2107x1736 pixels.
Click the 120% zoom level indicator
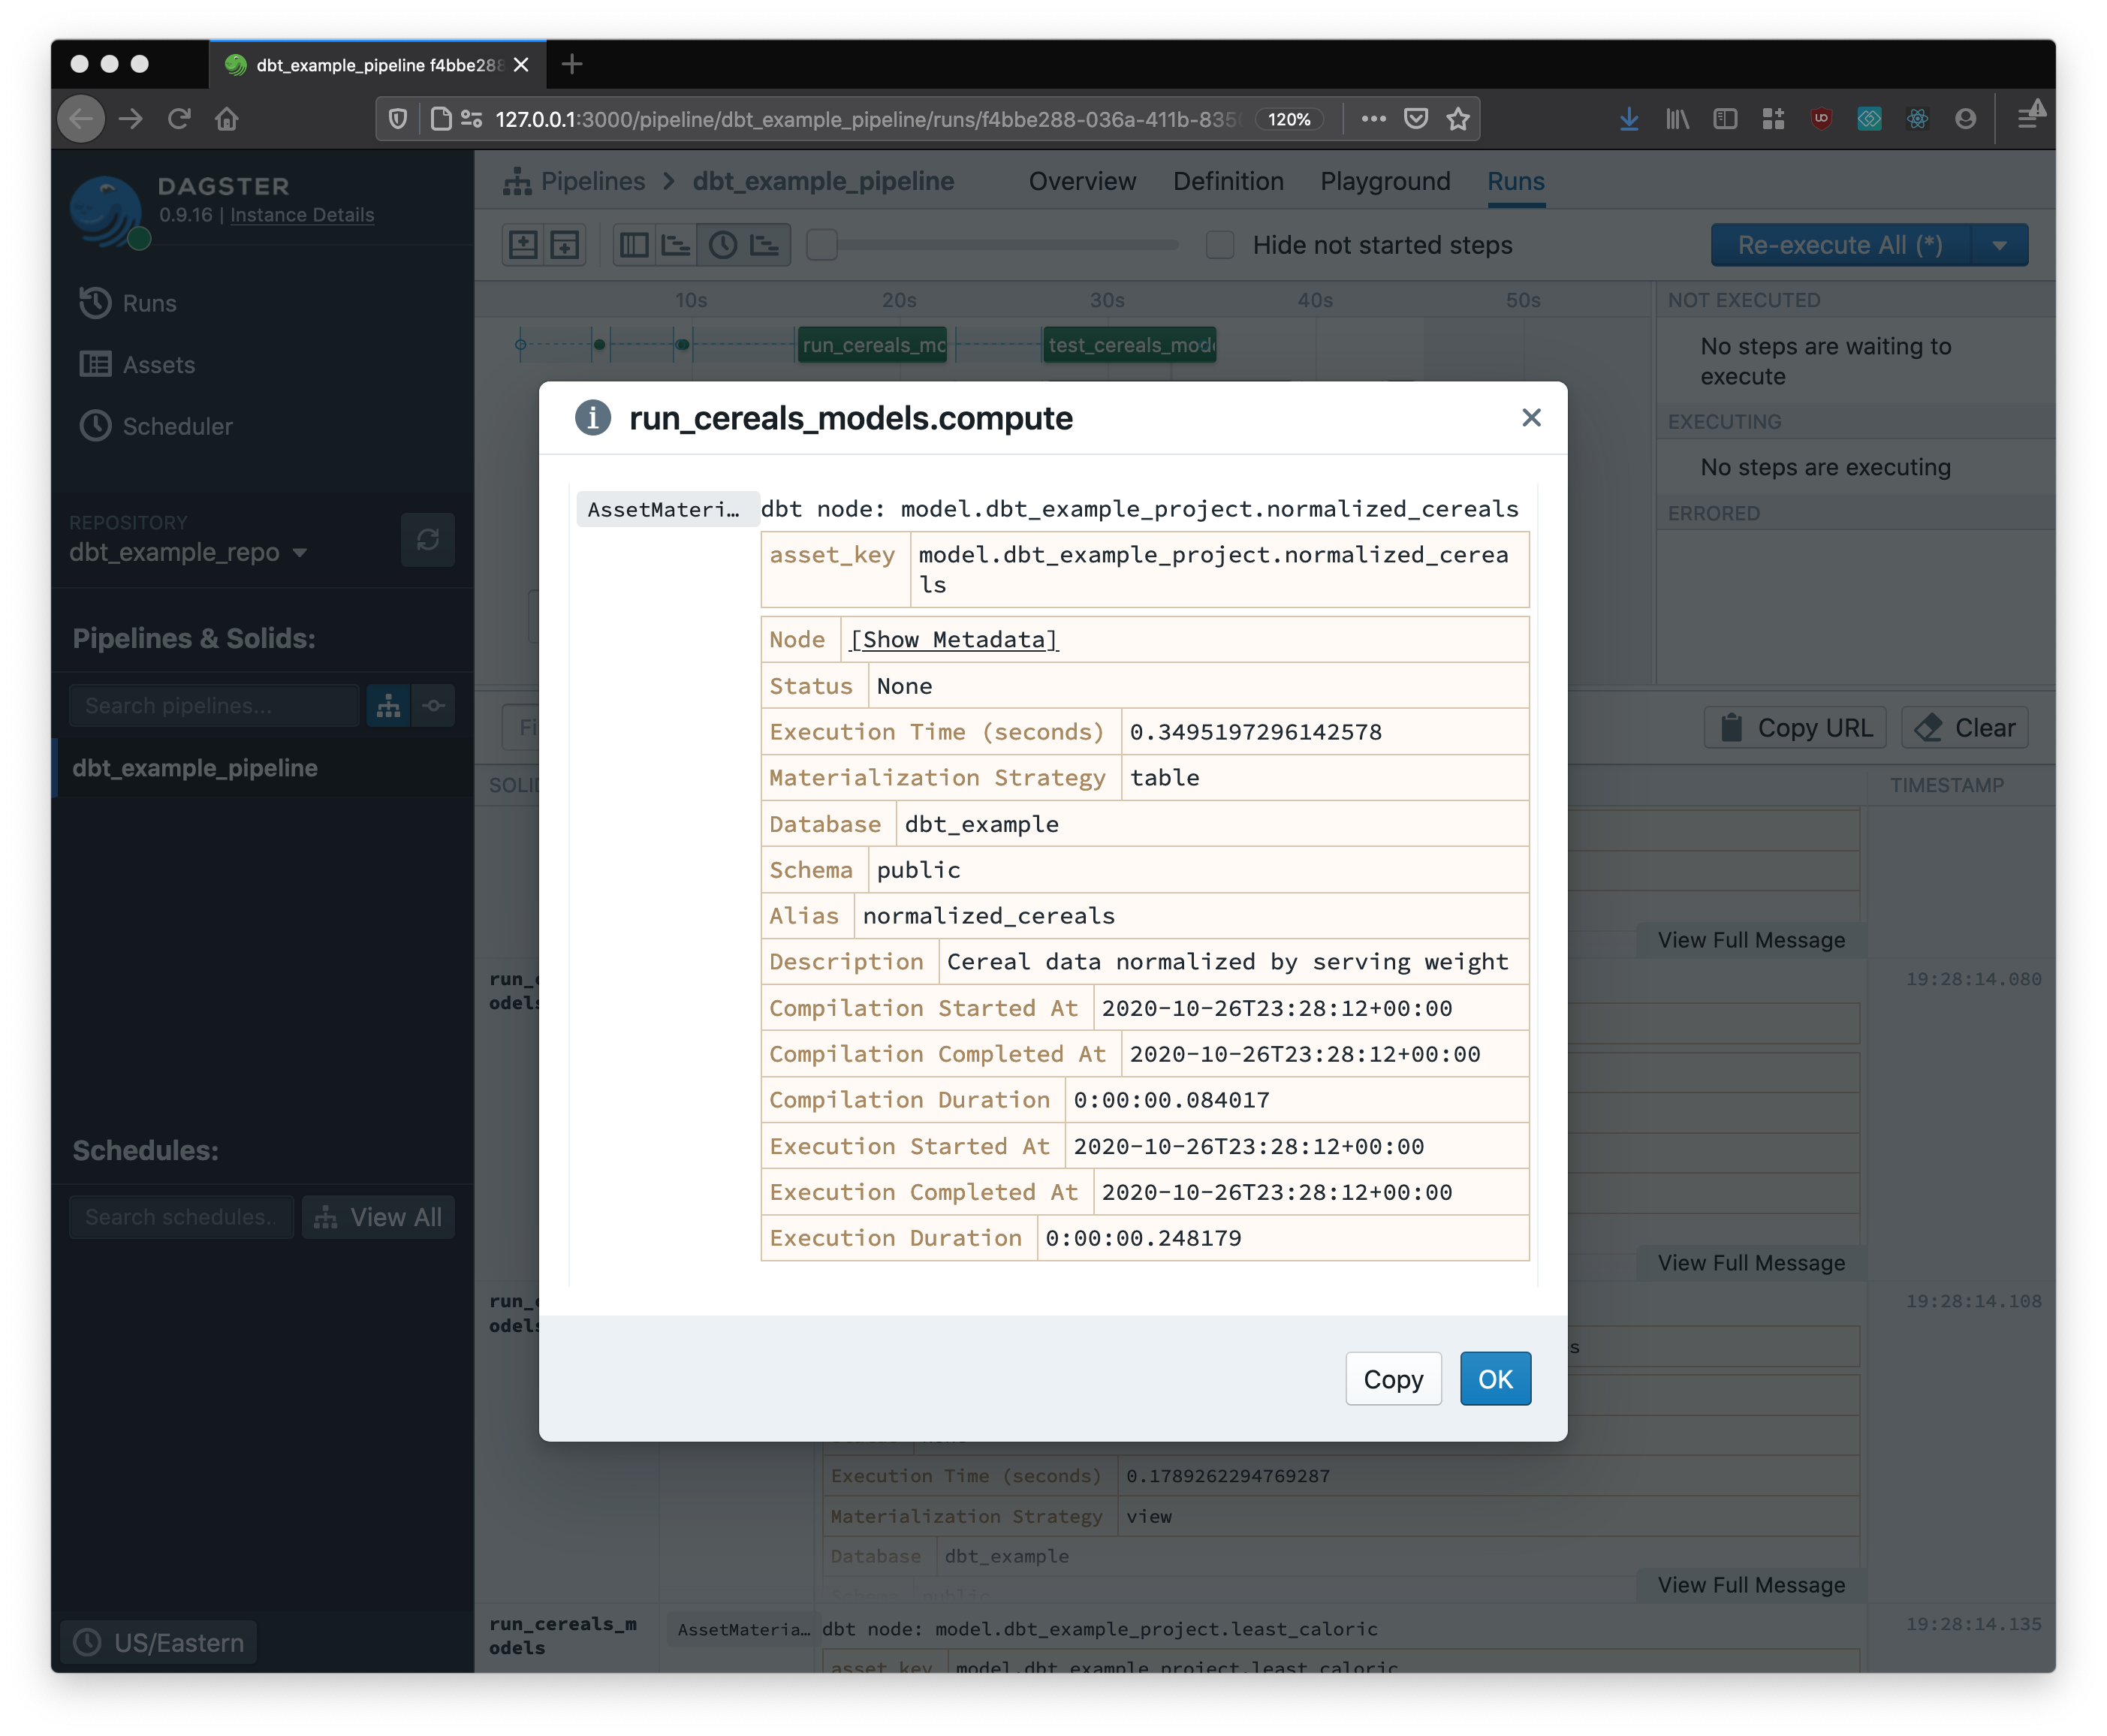coord(1289,119)
